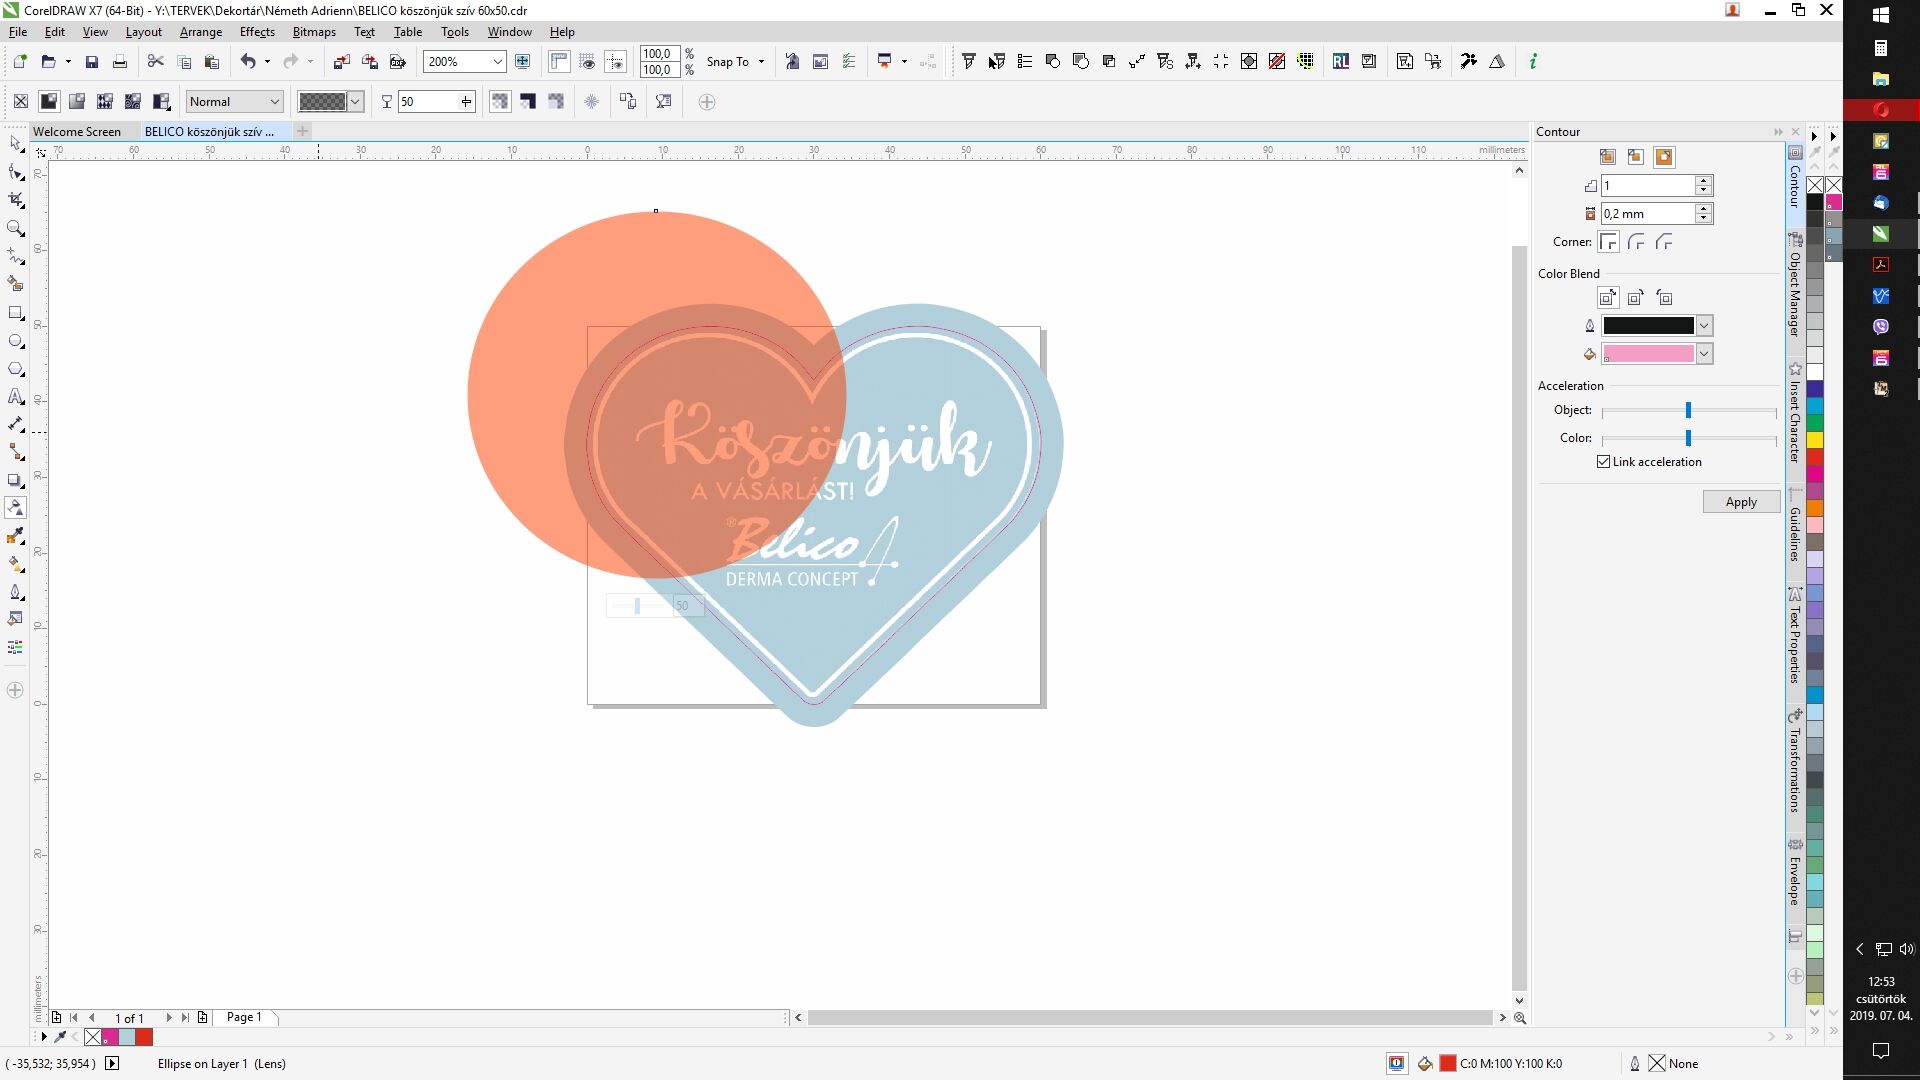The width and height of the screenshot is (1920, 1080).
Task: Select the Ellipse tool in toolbox
Action: 15,341
